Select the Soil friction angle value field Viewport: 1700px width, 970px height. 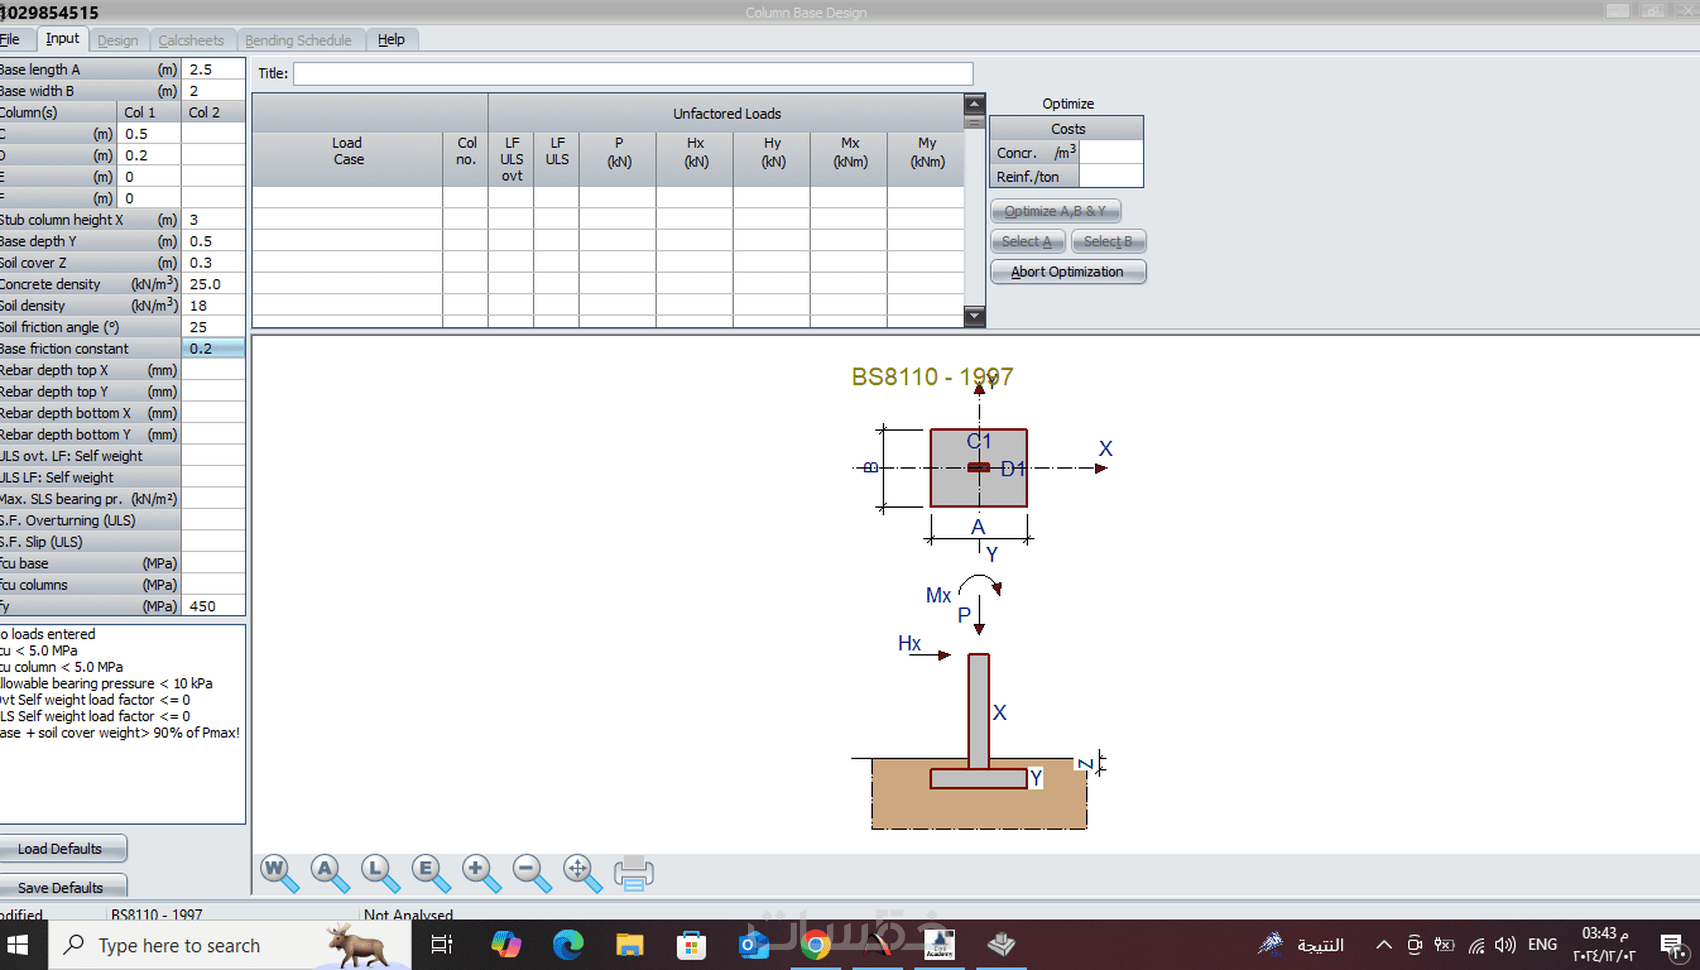213,327
